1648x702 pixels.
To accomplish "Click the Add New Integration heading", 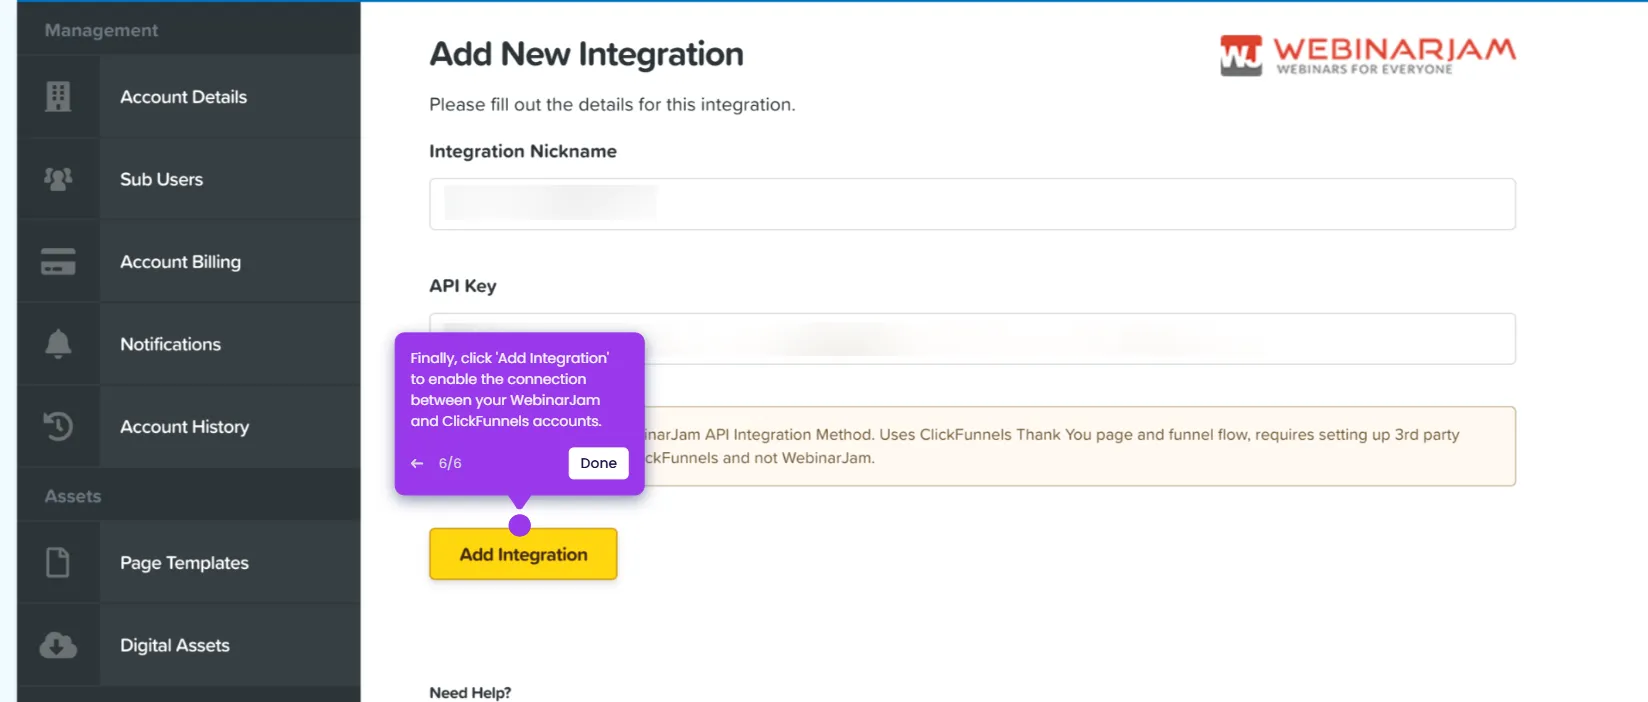I will click(586, 54).
